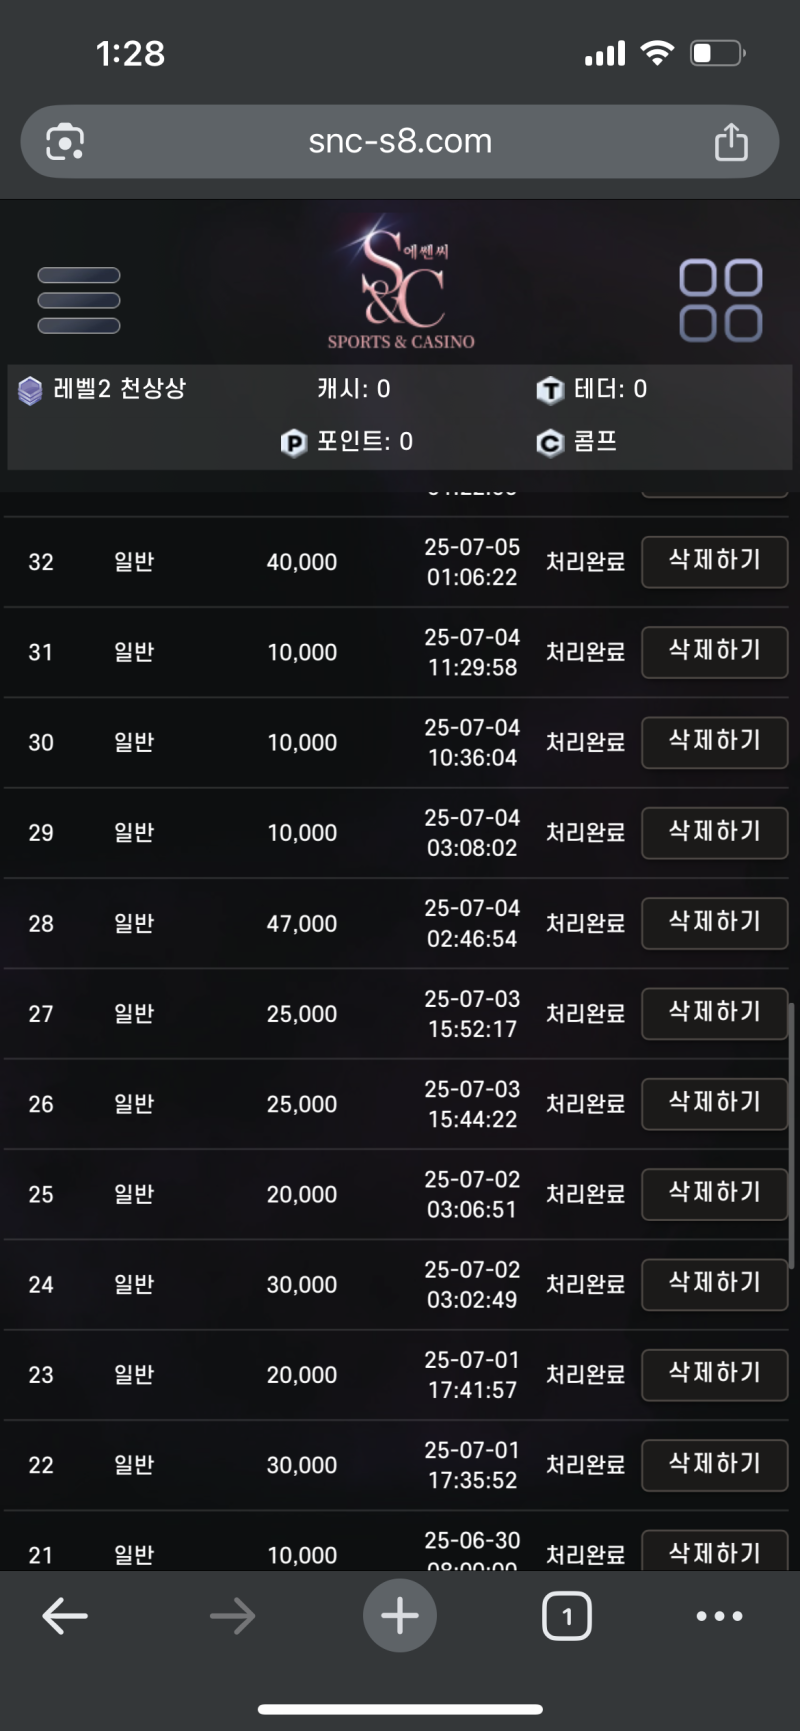Delete row 25 dated 25-07-02 03:06:51
Viewport: 800px width, 1731px height.
coord(715,1193)
